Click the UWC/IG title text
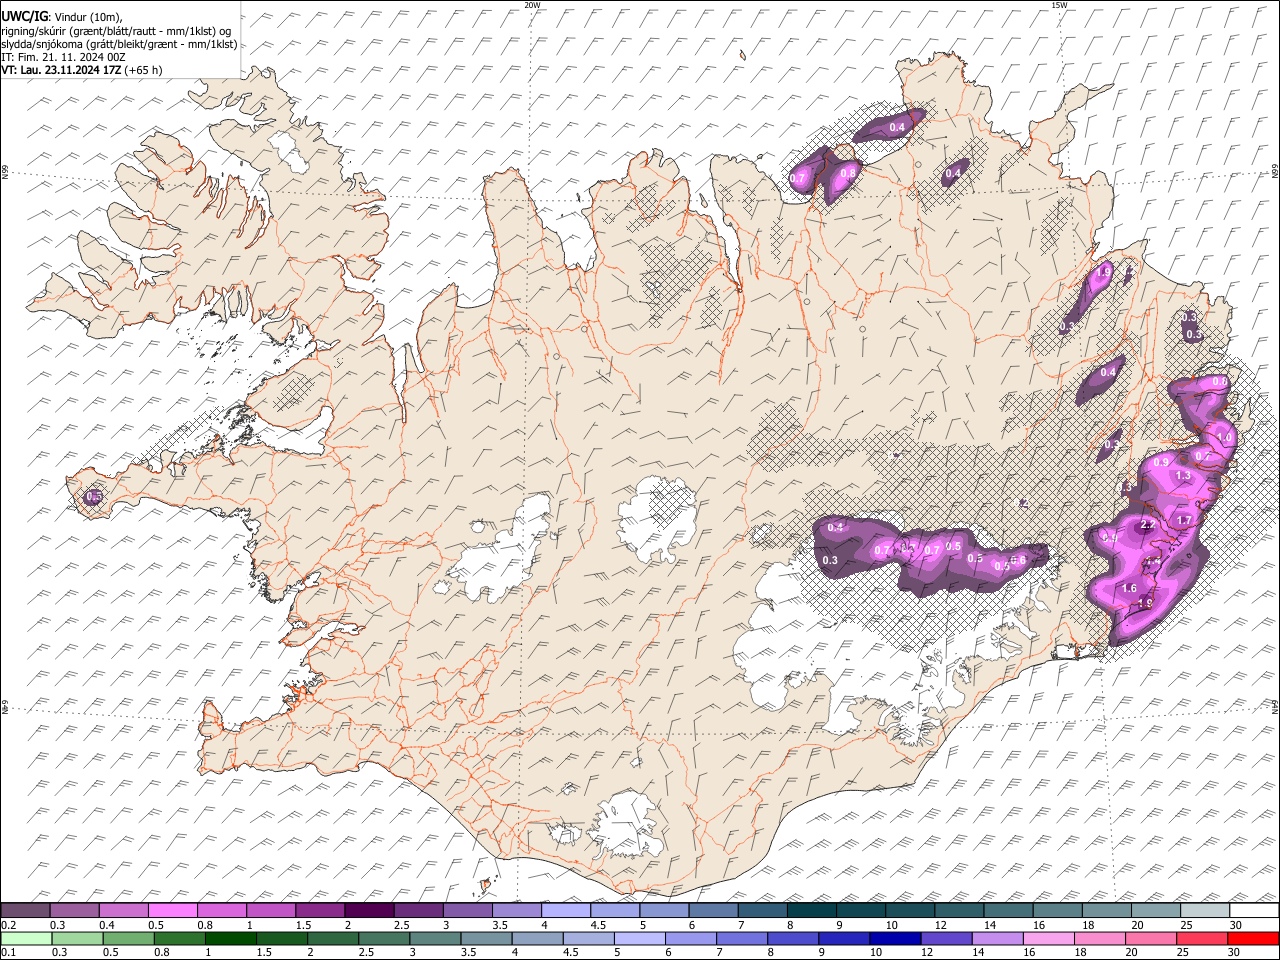Image resolution: width=1280 pixels, height=960 pixels. tap(24, 15)
